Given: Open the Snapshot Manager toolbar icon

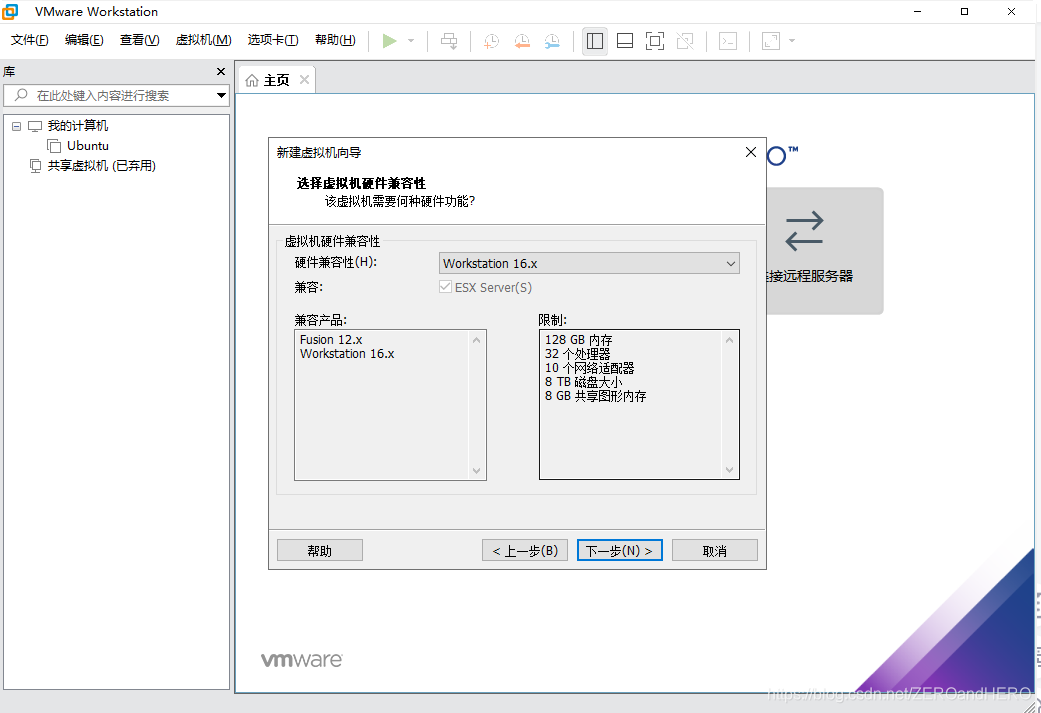Looking at the screenshot, I should click(x=552, y=41).
